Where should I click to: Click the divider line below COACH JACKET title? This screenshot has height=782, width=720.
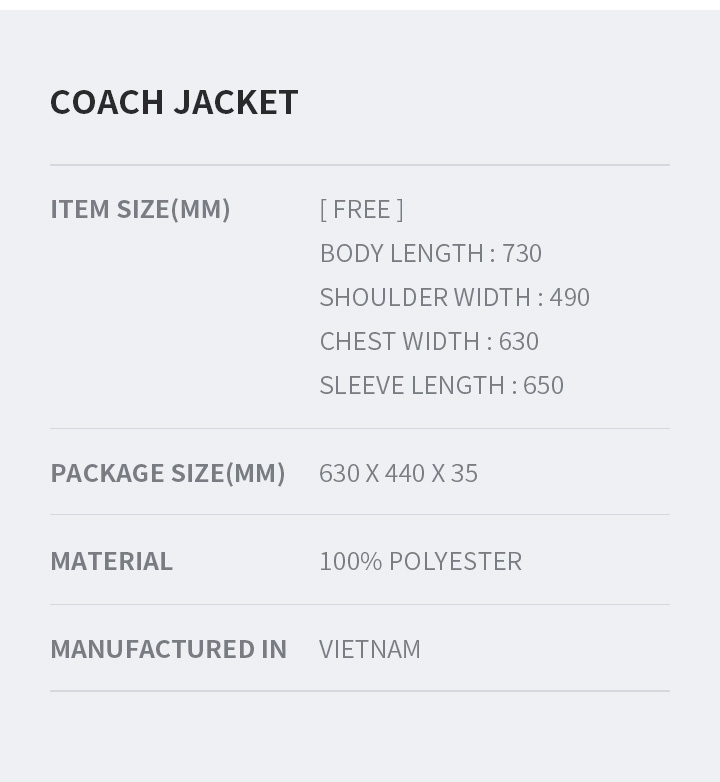(360, 165)
